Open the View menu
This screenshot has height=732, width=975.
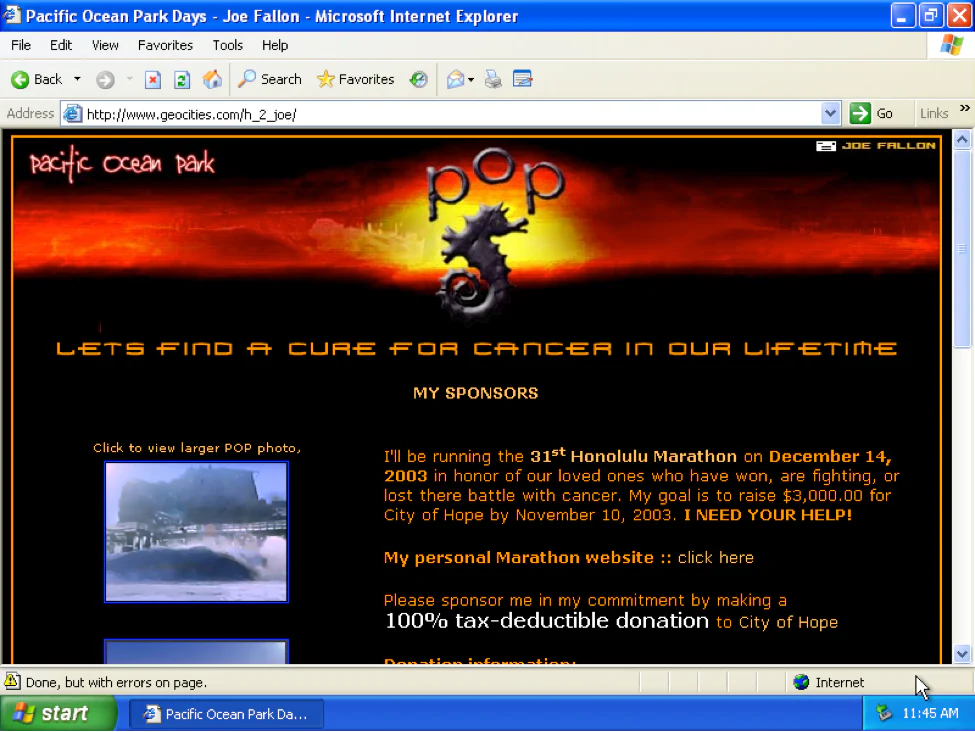click(x=105, y=45)
